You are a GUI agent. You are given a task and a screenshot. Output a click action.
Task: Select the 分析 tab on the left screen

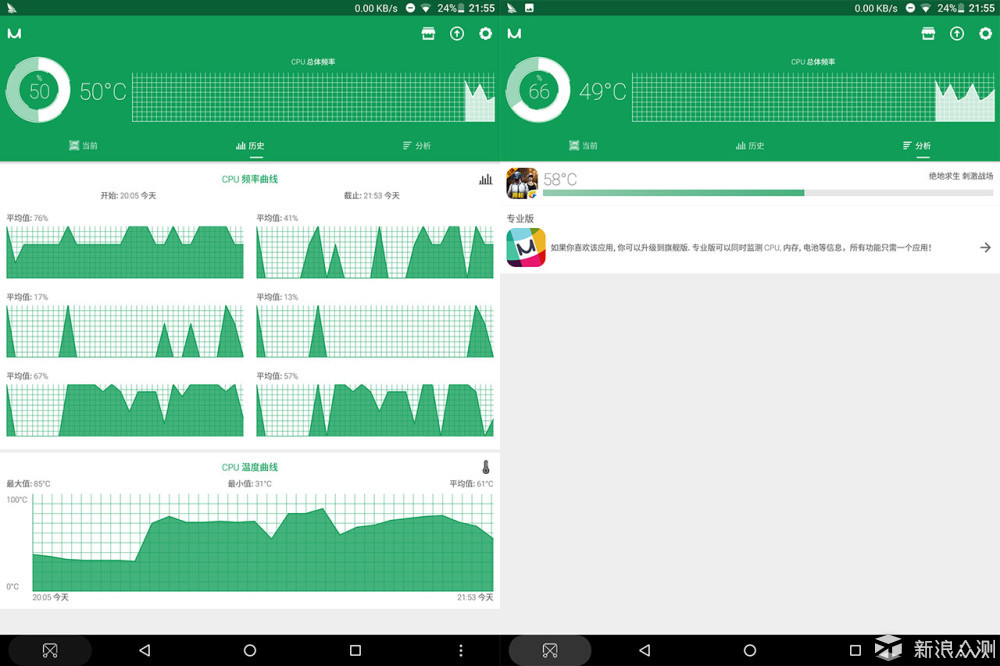pos(416,146)
